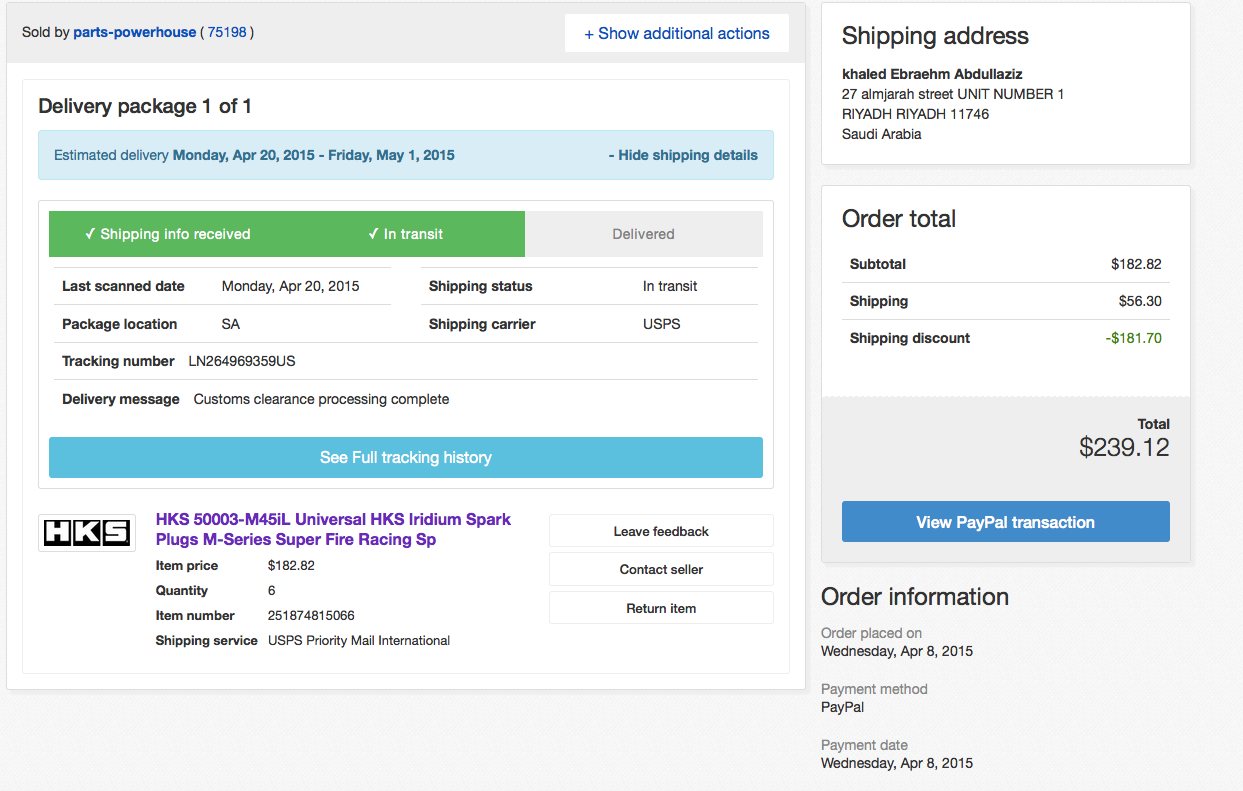Click the $239.12 order total amount

(x=1124, y=447)
